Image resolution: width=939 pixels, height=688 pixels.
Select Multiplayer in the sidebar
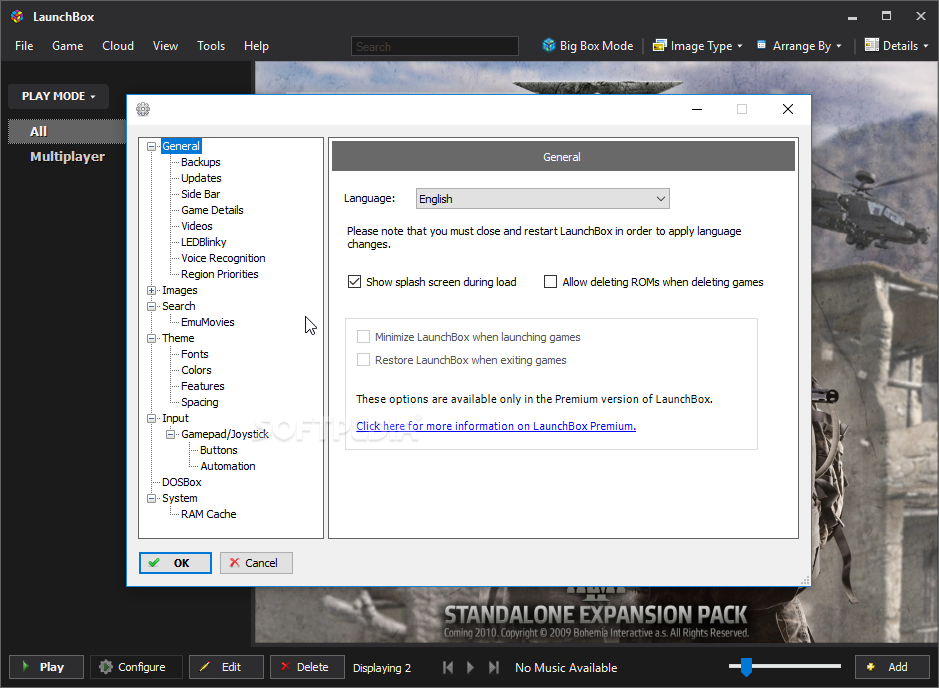coord(67,157)
